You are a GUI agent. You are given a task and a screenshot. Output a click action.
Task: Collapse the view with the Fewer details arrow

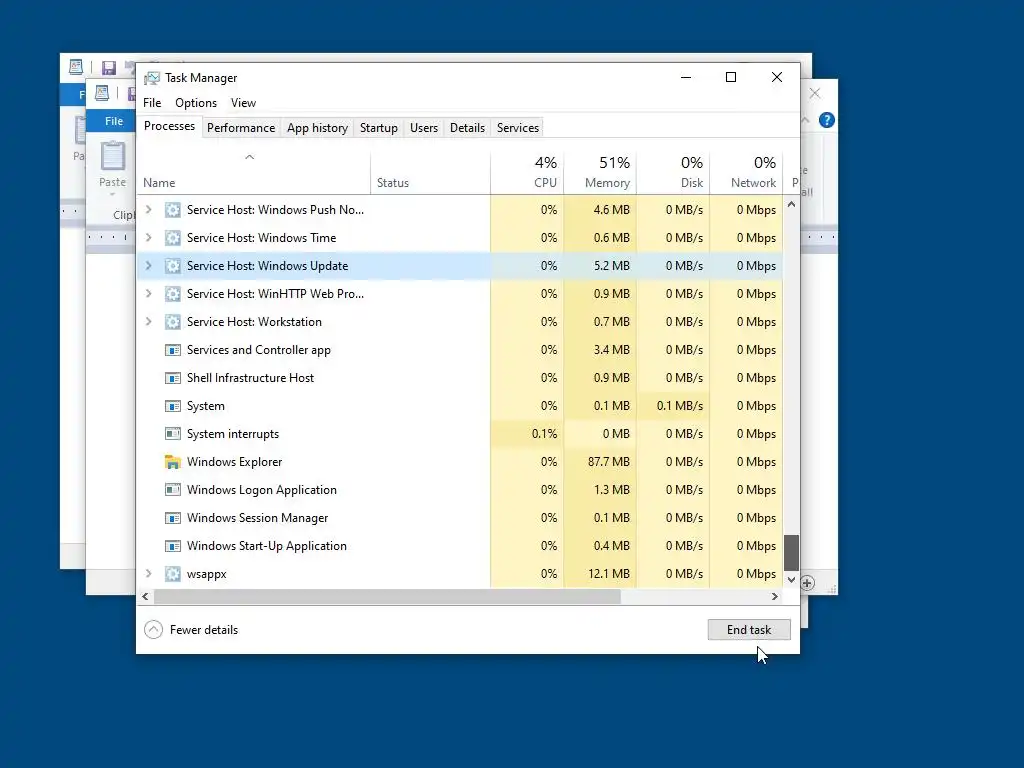pos(153,630)
